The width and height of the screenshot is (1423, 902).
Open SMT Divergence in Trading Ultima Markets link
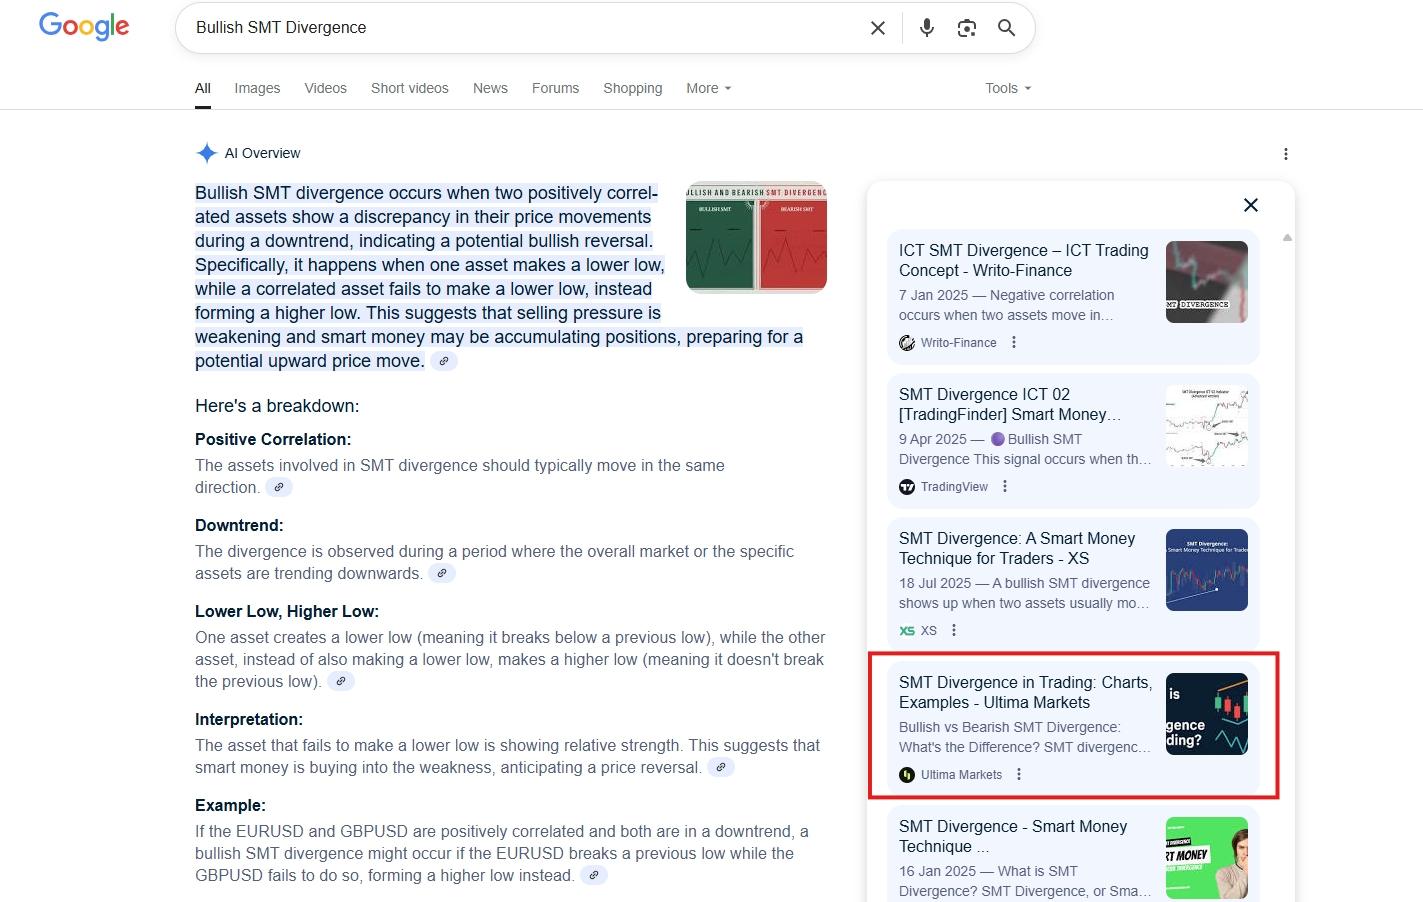coord(1025,692)
